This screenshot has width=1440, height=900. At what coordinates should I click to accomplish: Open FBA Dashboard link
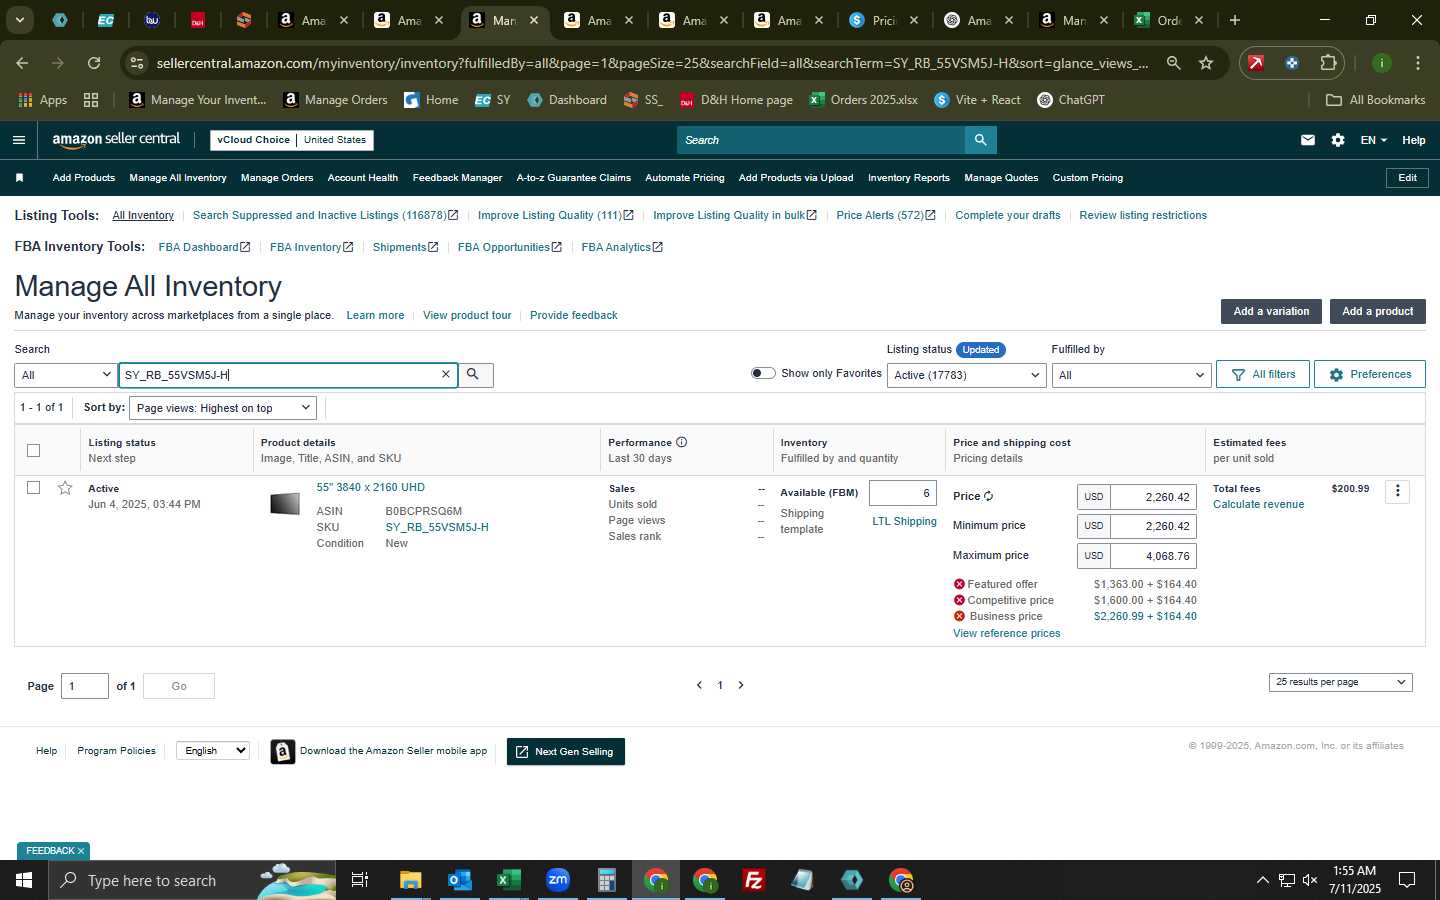[204, 247]
